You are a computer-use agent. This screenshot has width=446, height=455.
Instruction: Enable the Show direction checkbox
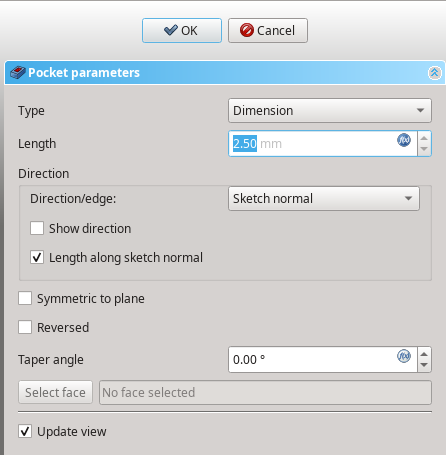click(x=37, y=228)
